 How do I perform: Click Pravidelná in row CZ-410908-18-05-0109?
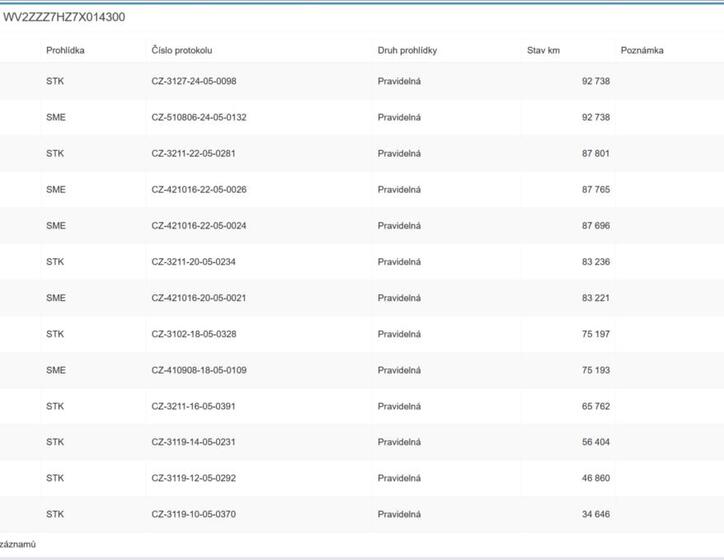pos(399,370)
